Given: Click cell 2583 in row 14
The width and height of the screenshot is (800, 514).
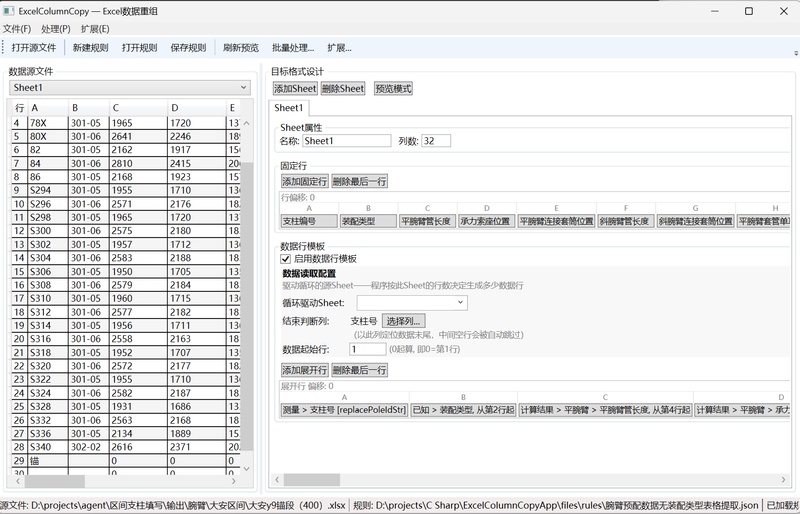Looking at the screenshot, I should tap(138, 258).
